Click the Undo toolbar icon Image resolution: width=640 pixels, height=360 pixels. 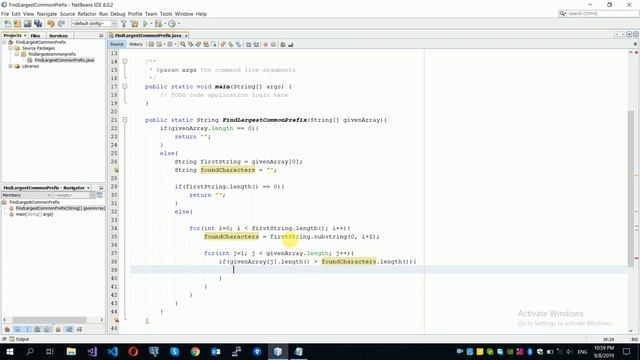(51, 24)
